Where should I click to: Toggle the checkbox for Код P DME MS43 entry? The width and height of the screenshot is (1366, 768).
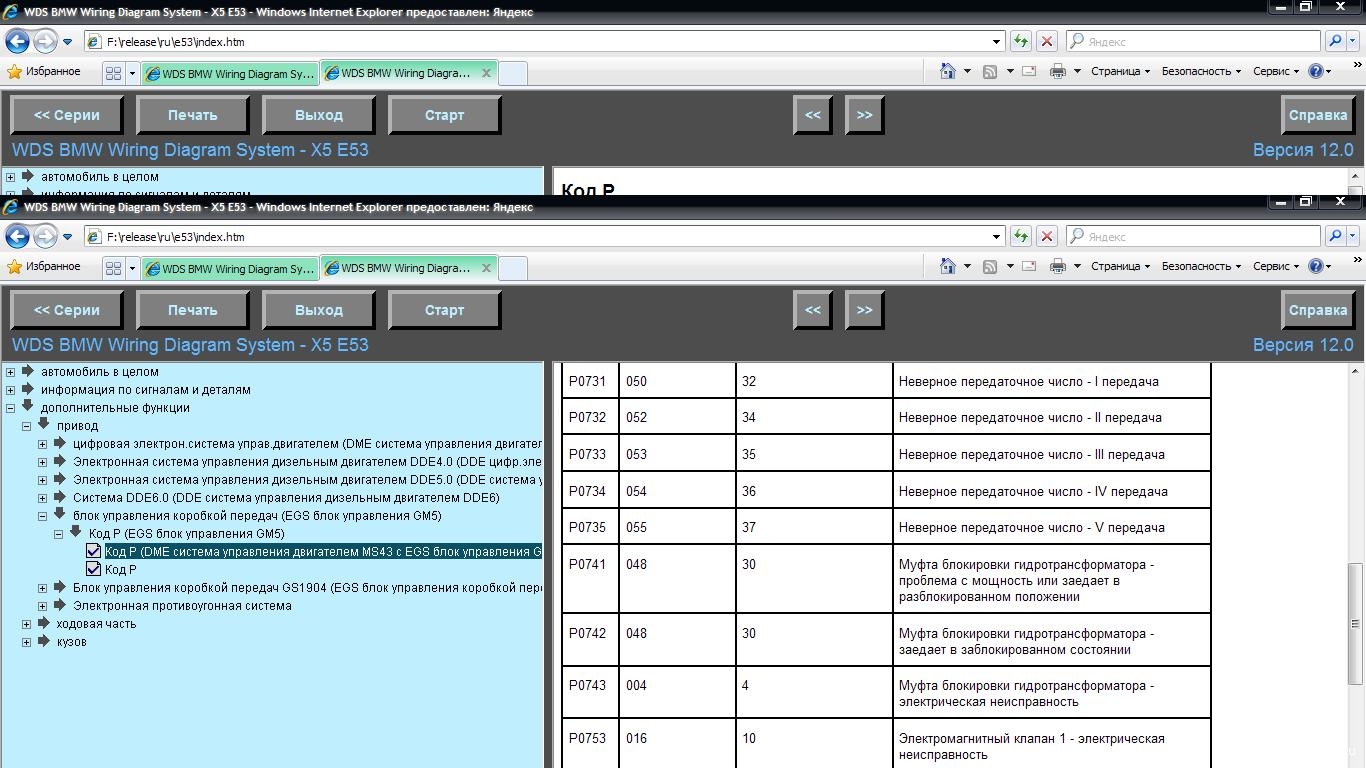click(93, 551)
